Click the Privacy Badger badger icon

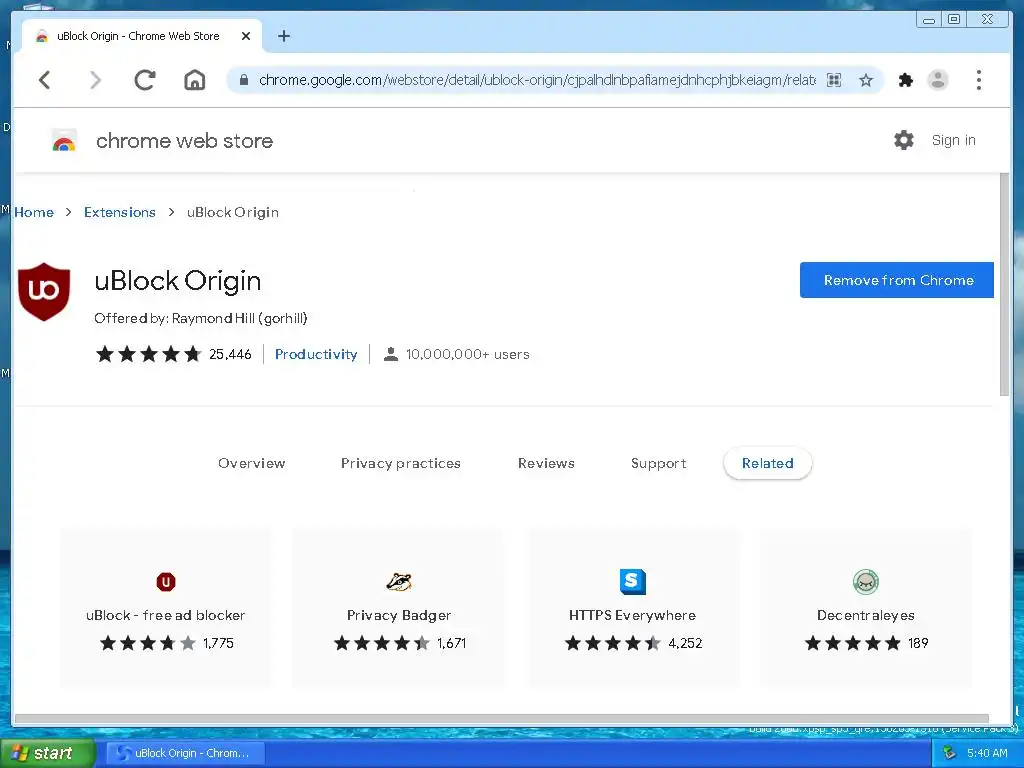[398, 581]
